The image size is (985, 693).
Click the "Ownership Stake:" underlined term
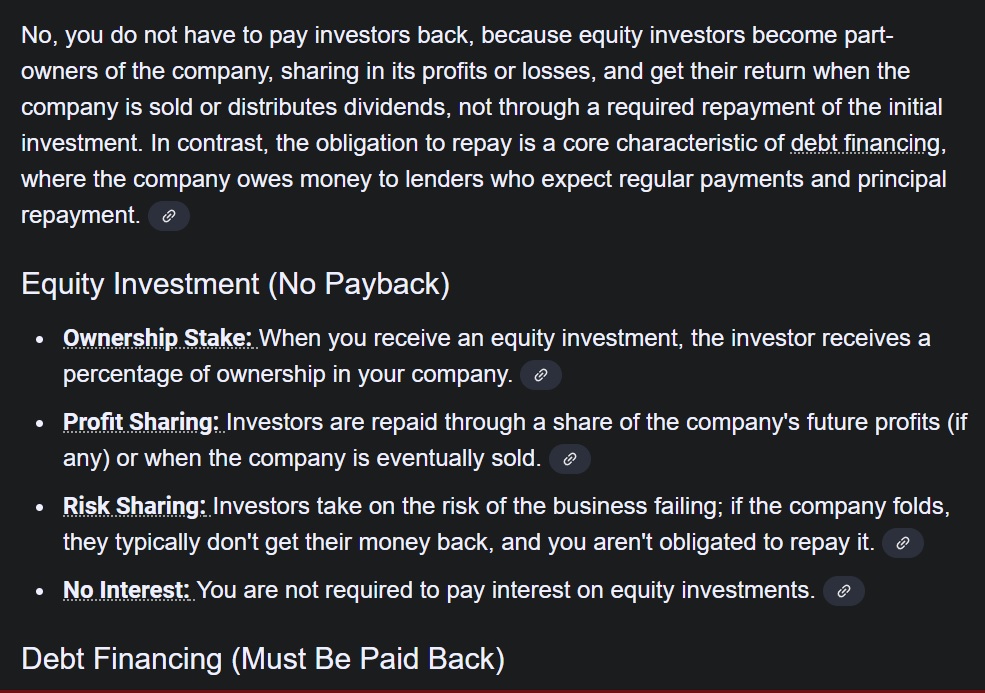pyautogui.click(x=160, y=338)
